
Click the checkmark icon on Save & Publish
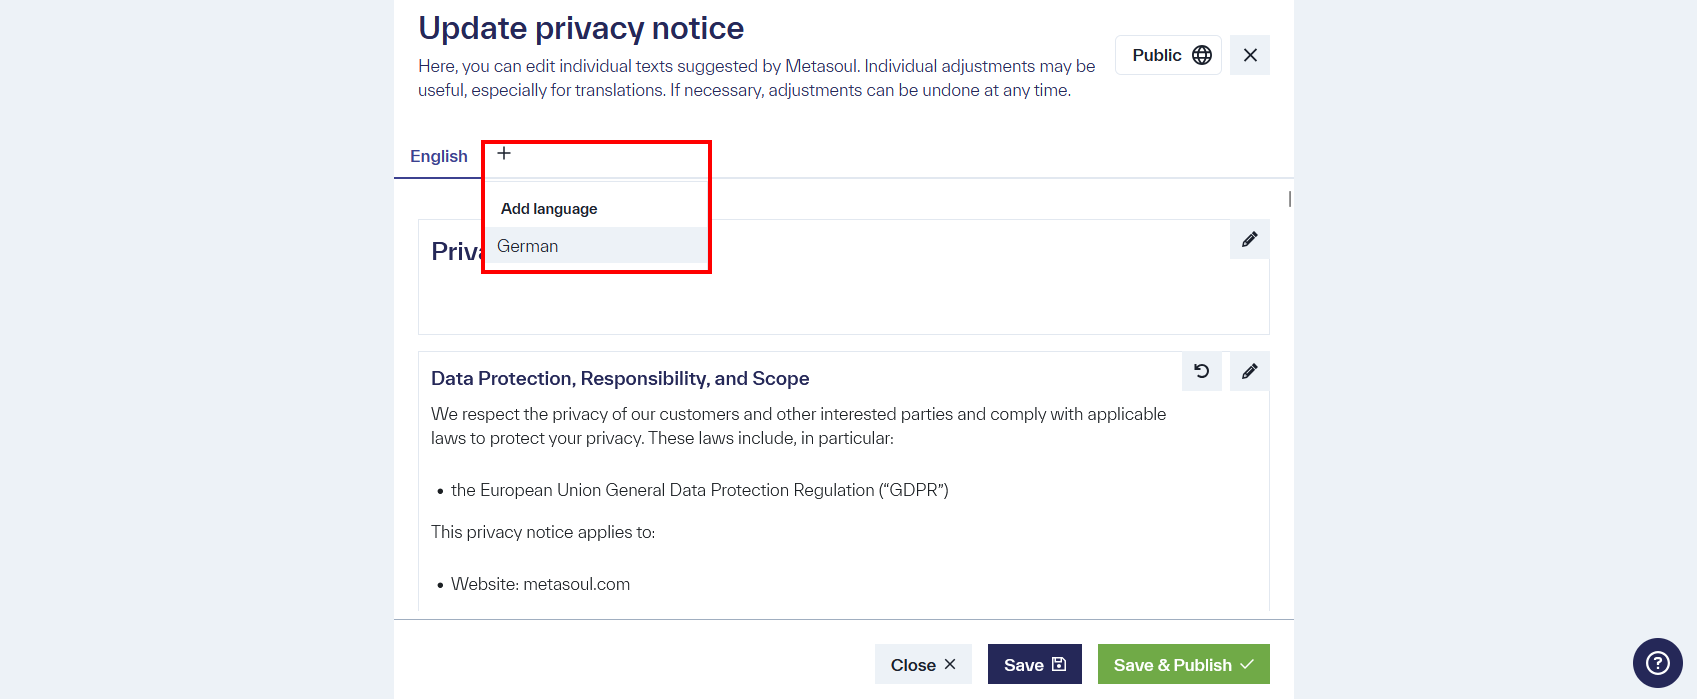1247,663
